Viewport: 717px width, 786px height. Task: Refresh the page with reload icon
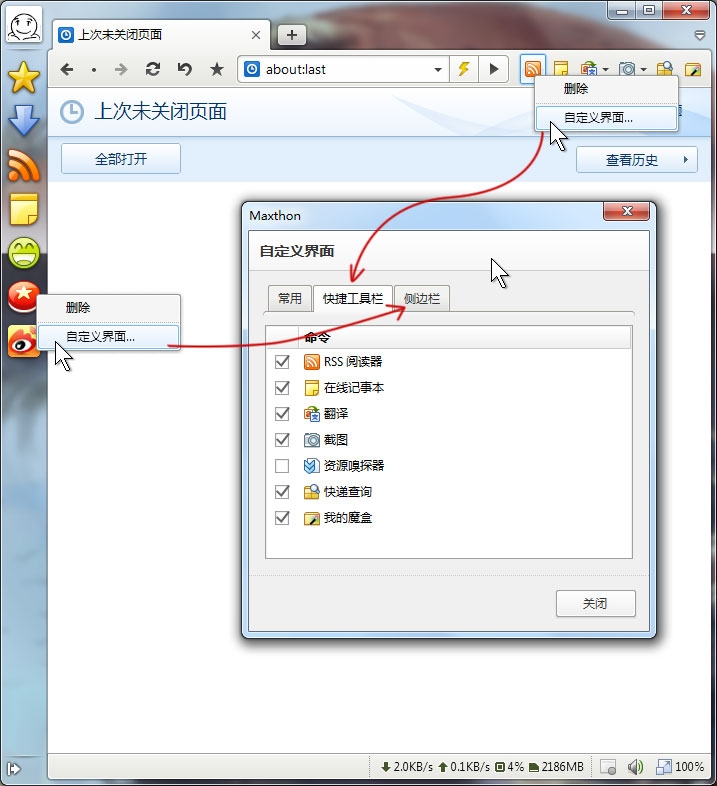tap(153, 69)
